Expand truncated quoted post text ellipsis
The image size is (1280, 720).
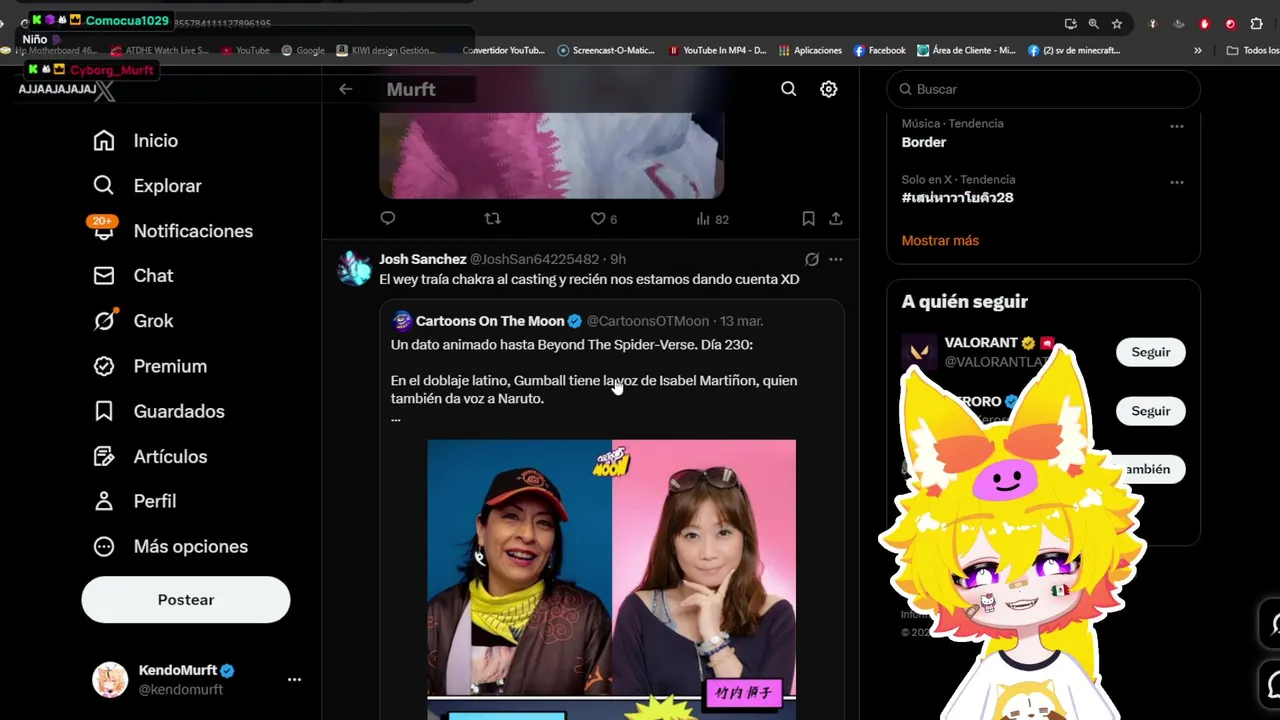tap(396, 418)
